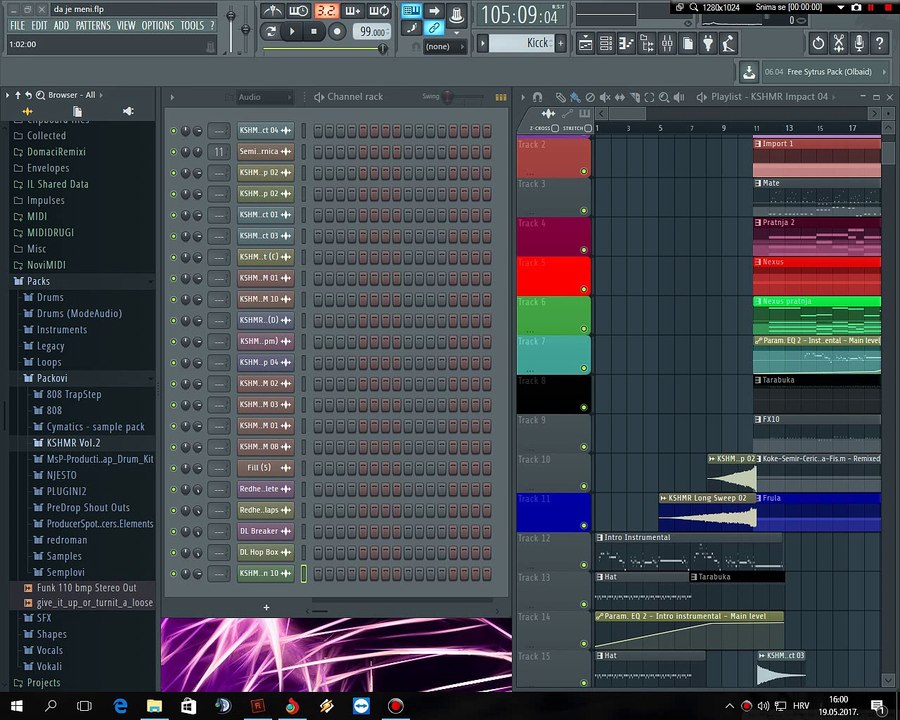Click the undo history icon
The image size is (900, 720).
(x=818, y=44)
